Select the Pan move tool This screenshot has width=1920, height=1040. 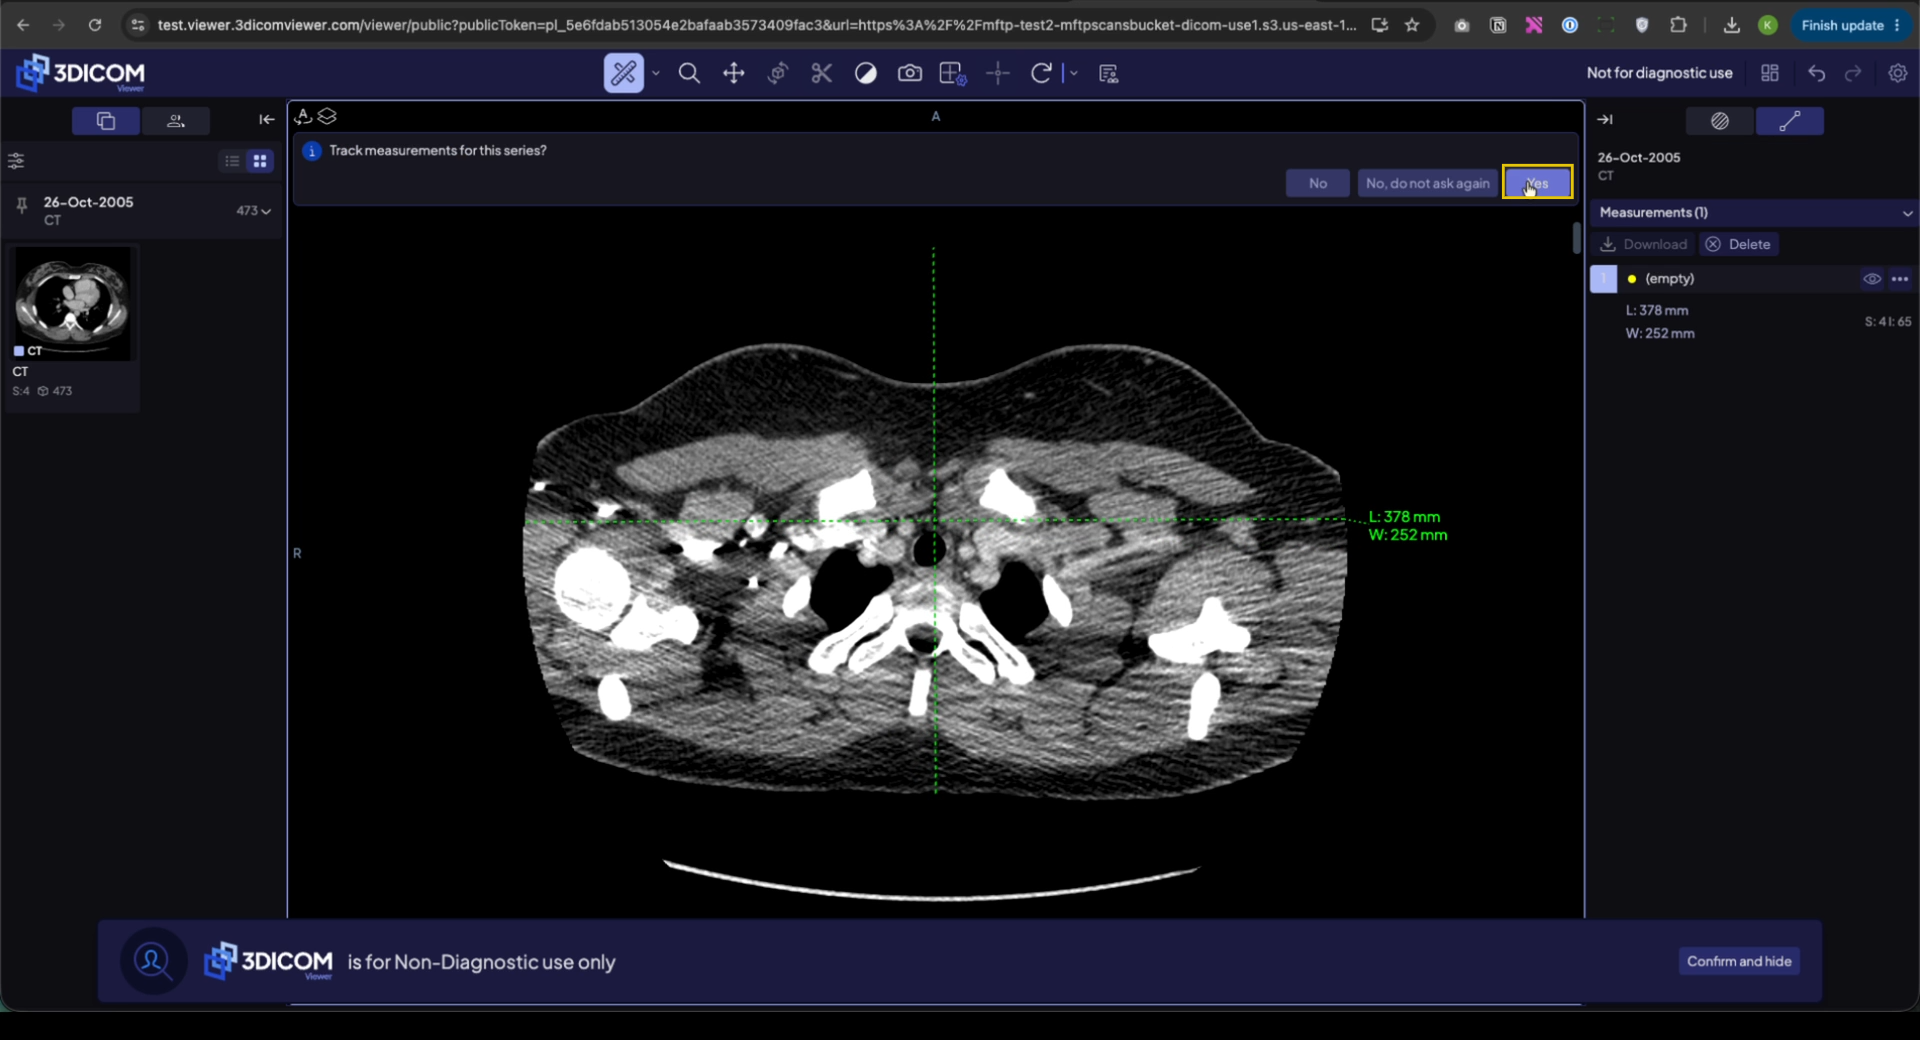(x=734, y=73)
